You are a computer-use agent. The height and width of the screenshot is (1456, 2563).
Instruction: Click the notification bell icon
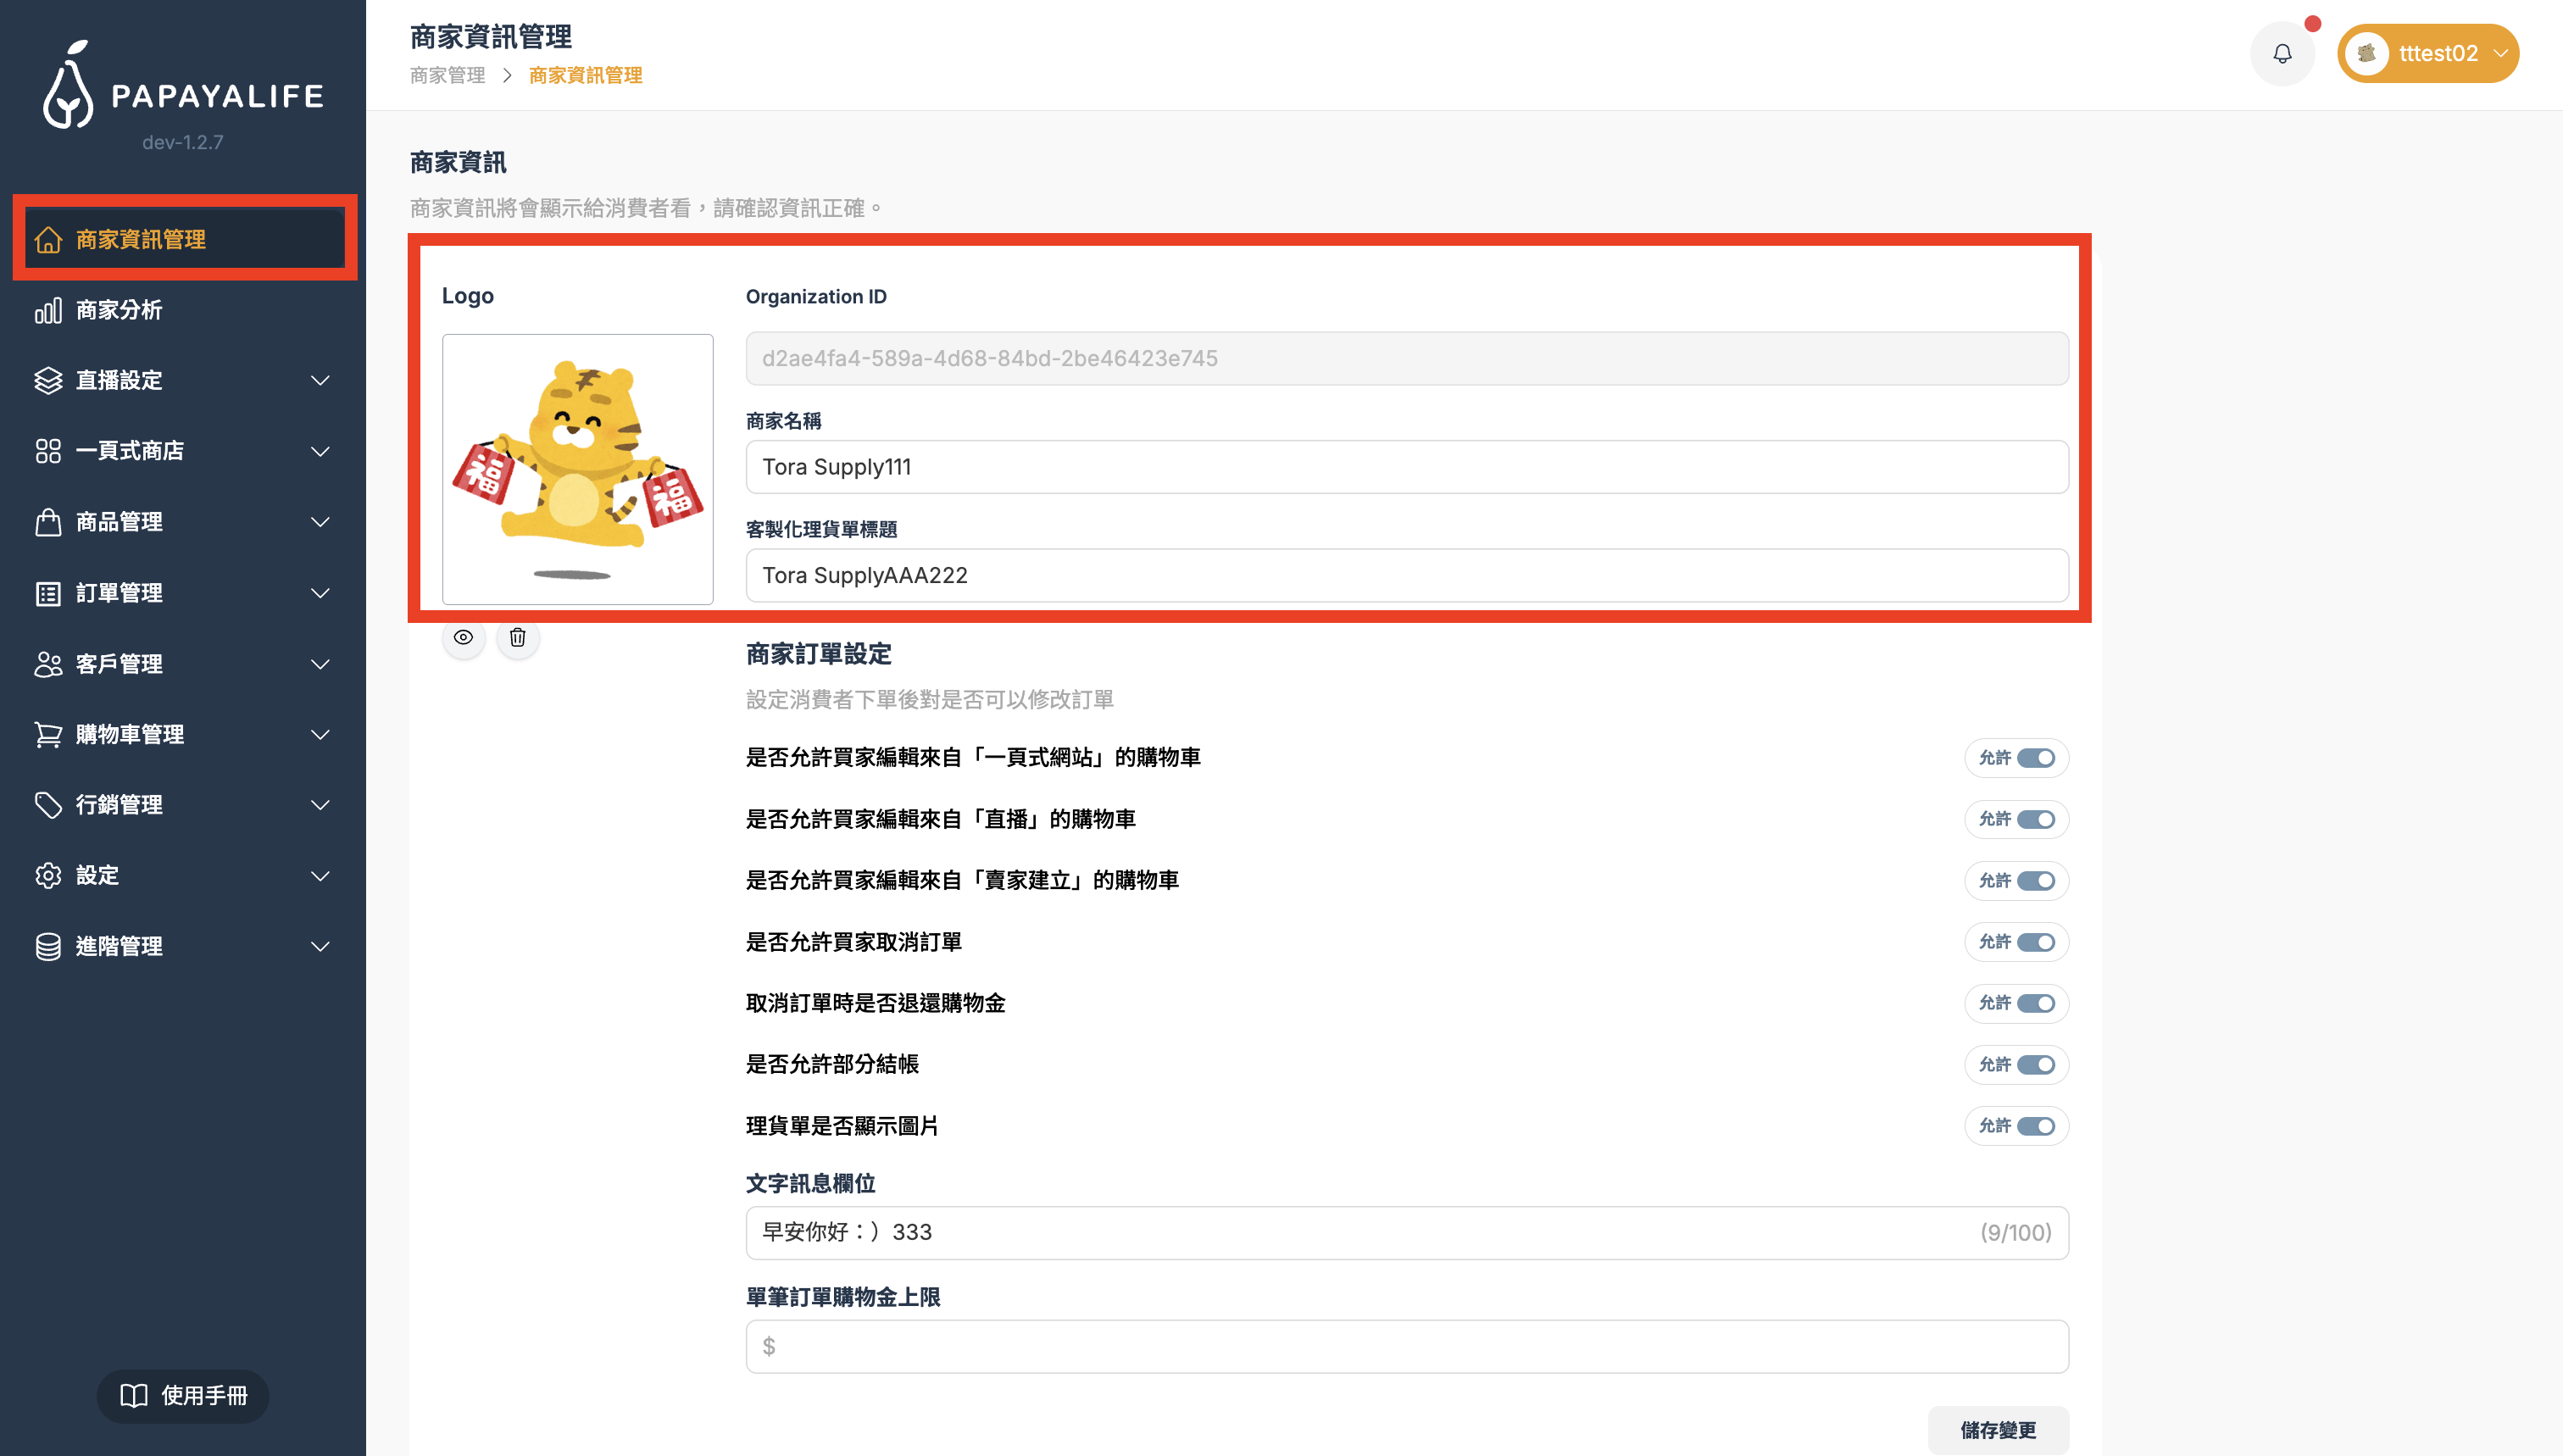pos(2282,53)
